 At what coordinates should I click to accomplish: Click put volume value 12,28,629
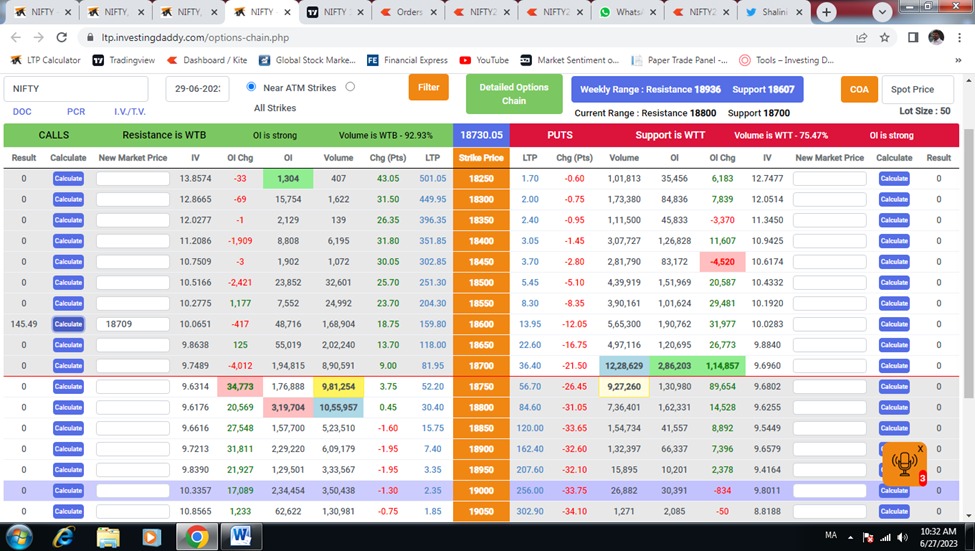point(624,366)
